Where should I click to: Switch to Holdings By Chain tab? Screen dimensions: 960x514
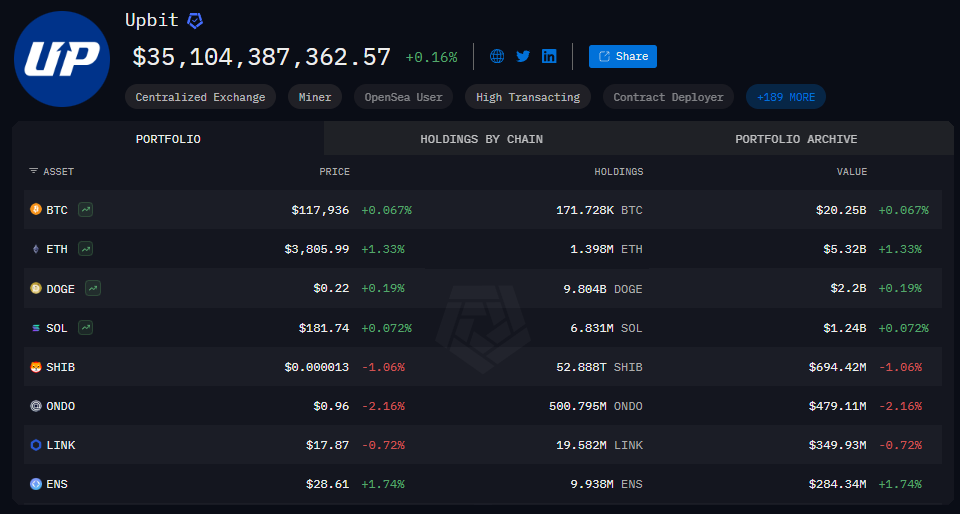pos(481,139)
